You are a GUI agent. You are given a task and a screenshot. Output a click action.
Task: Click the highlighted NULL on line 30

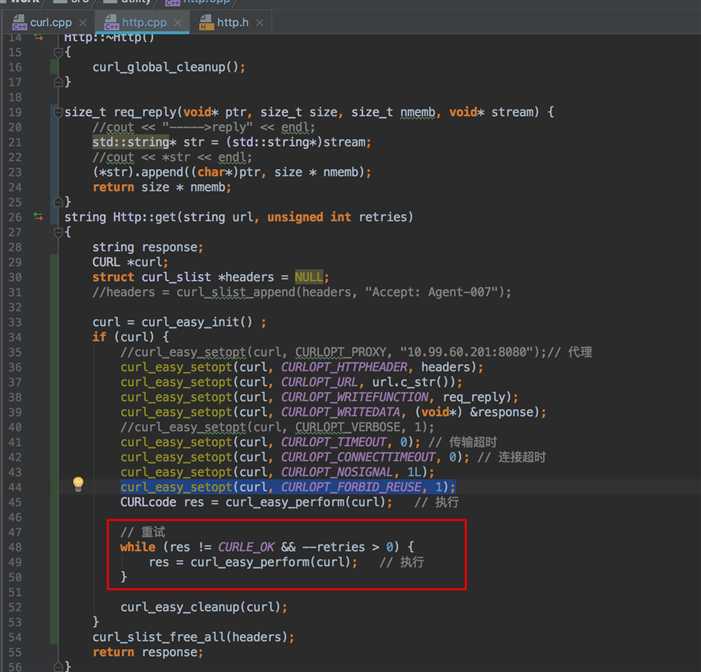click(308, 277)
